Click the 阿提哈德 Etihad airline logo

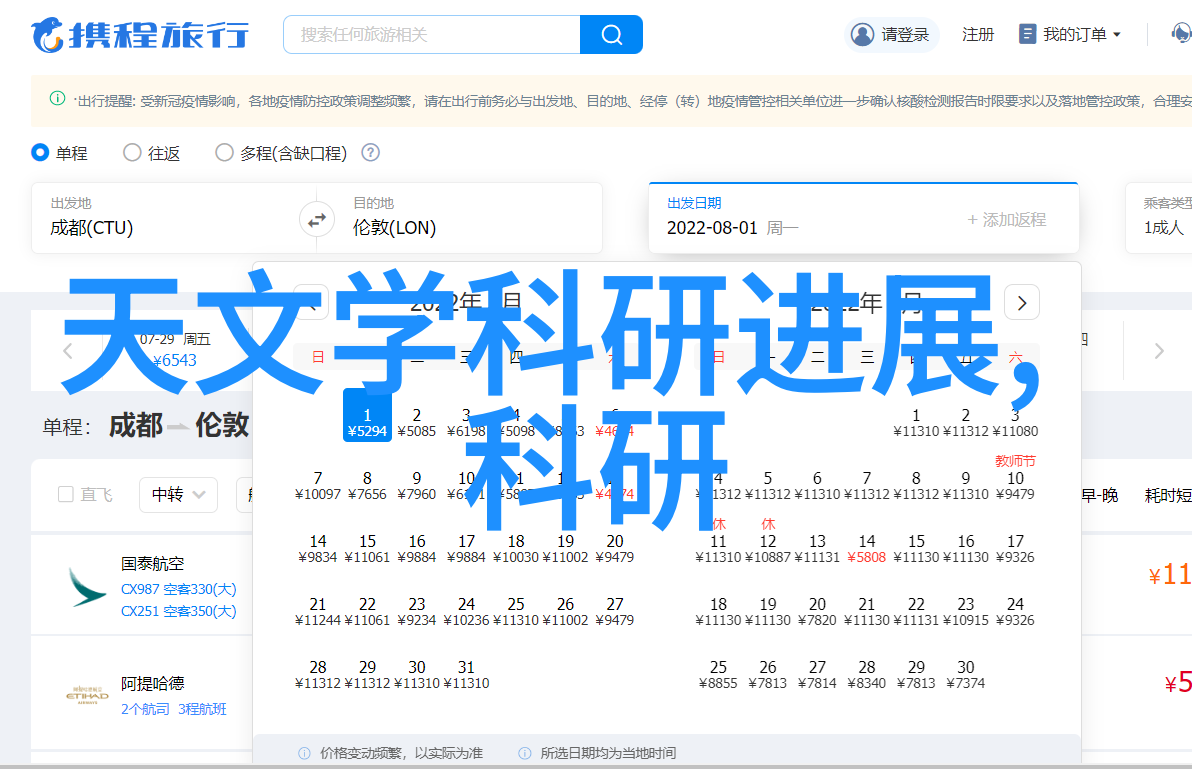pos(87,695)
